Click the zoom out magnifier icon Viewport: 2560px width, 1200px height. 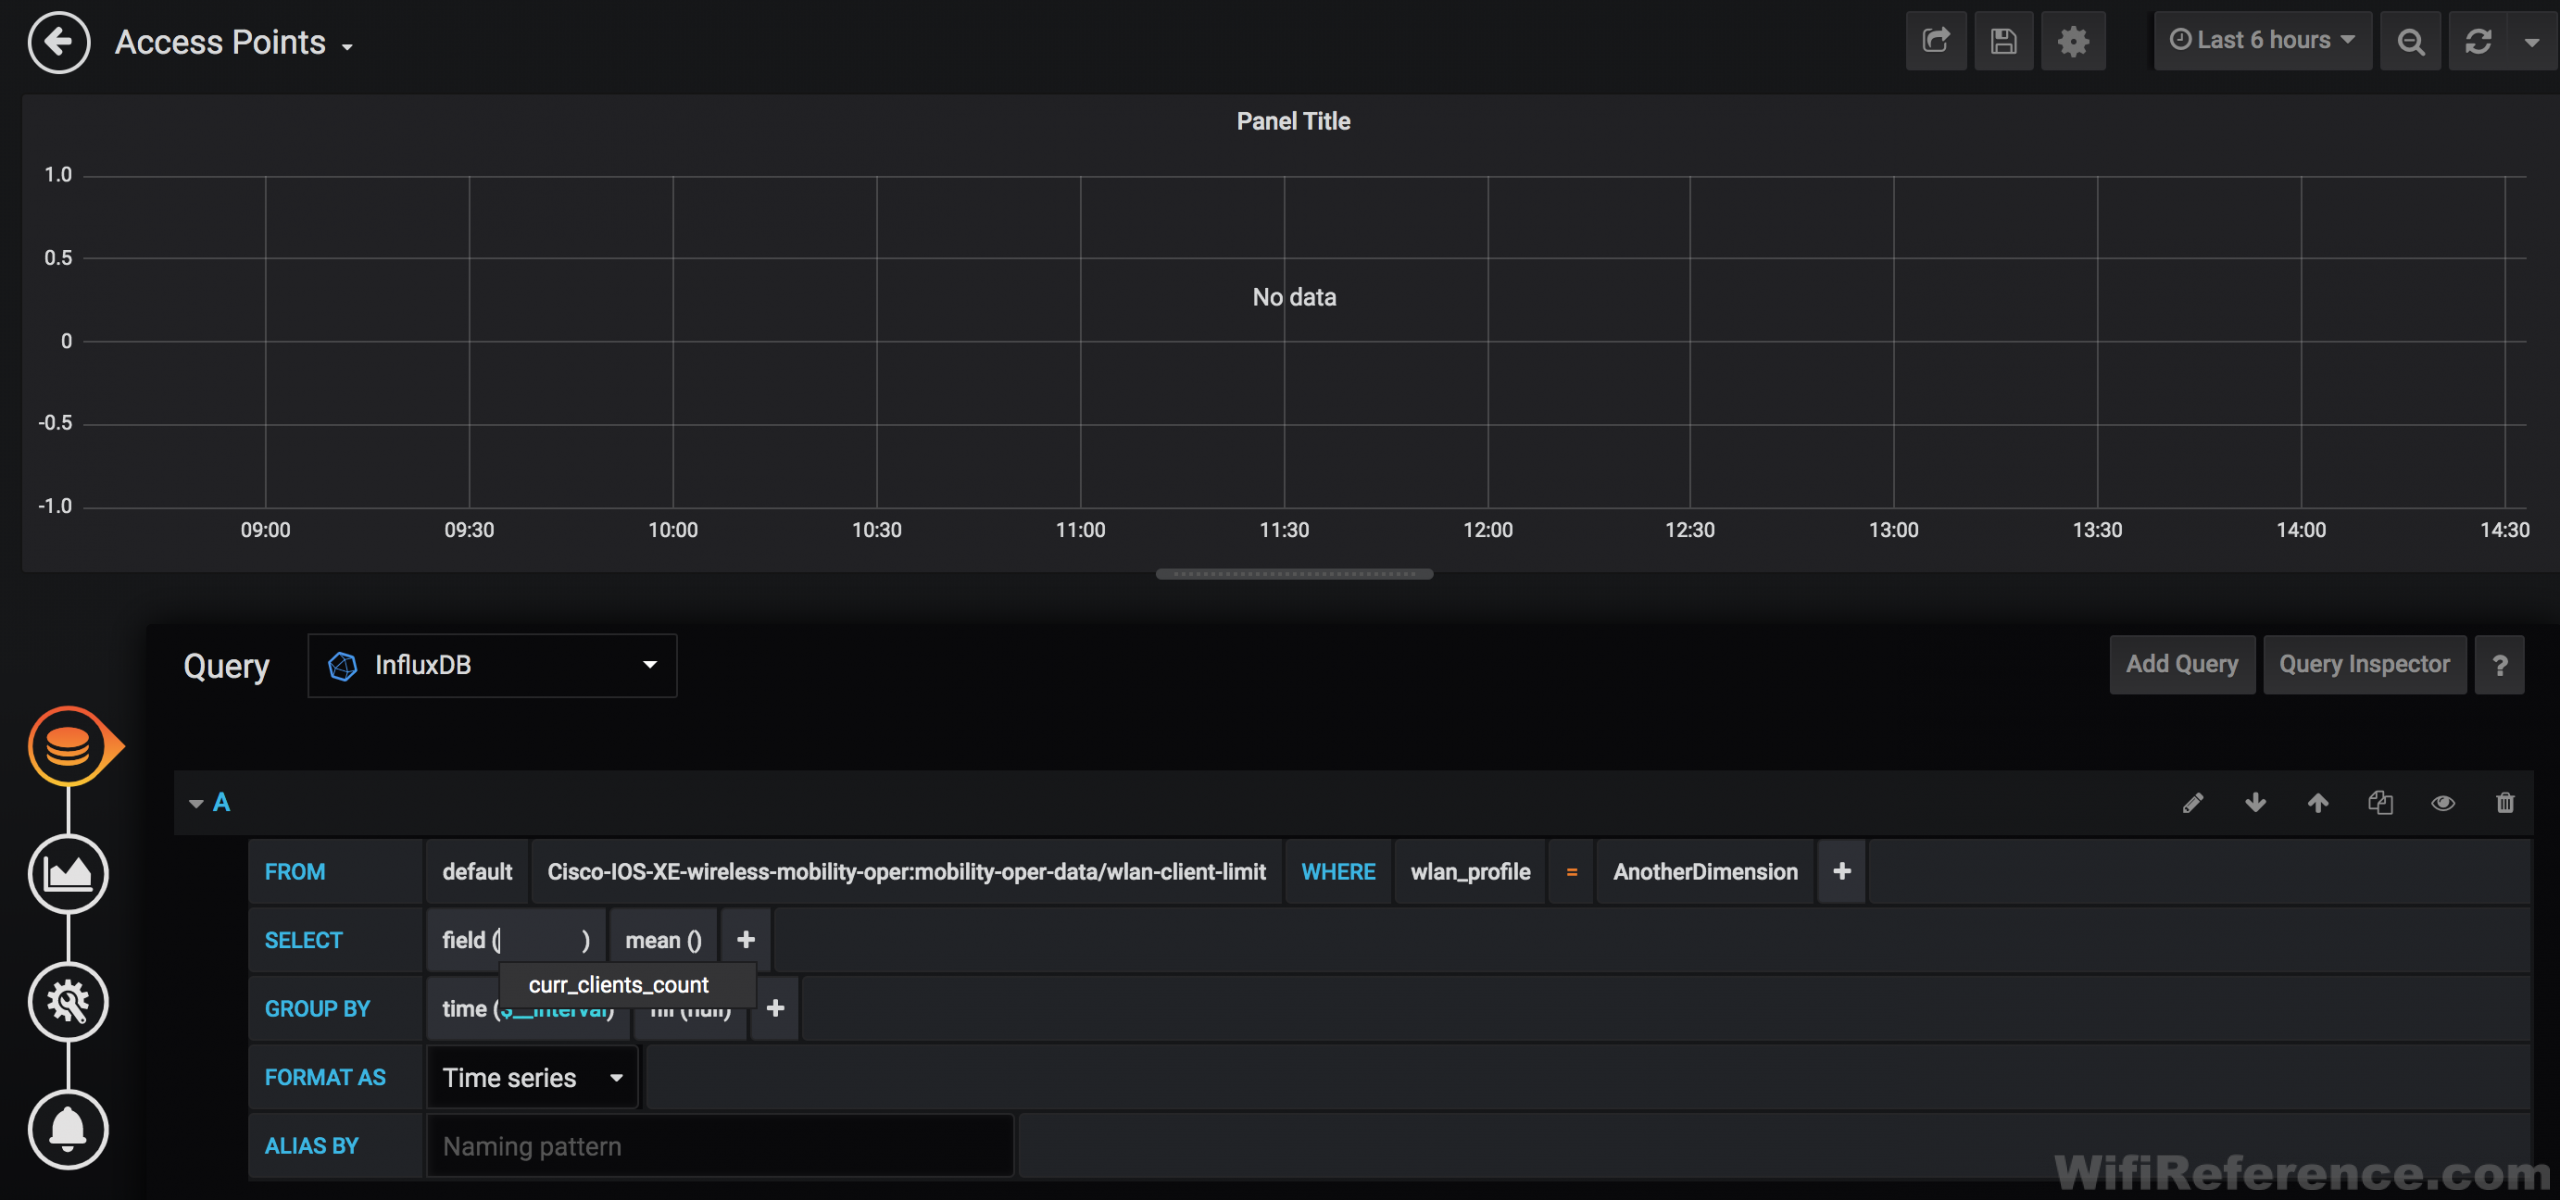pos(2410,41)
